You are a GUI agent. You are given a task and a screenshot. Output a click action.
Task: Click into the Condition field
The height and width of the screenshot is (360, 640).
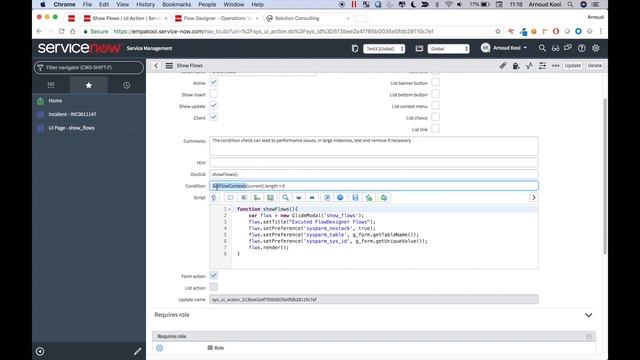pyautogui.click(x=373, y=186)
